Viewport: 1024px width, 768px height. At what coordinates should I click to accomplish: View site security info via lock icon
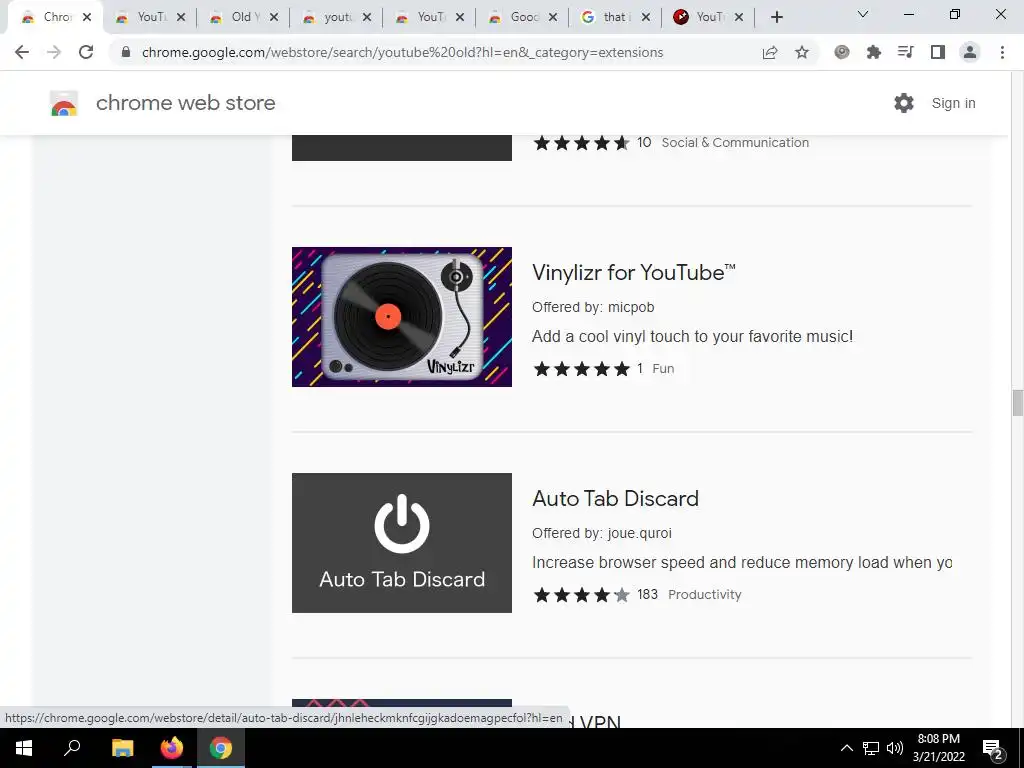point(126,52)
